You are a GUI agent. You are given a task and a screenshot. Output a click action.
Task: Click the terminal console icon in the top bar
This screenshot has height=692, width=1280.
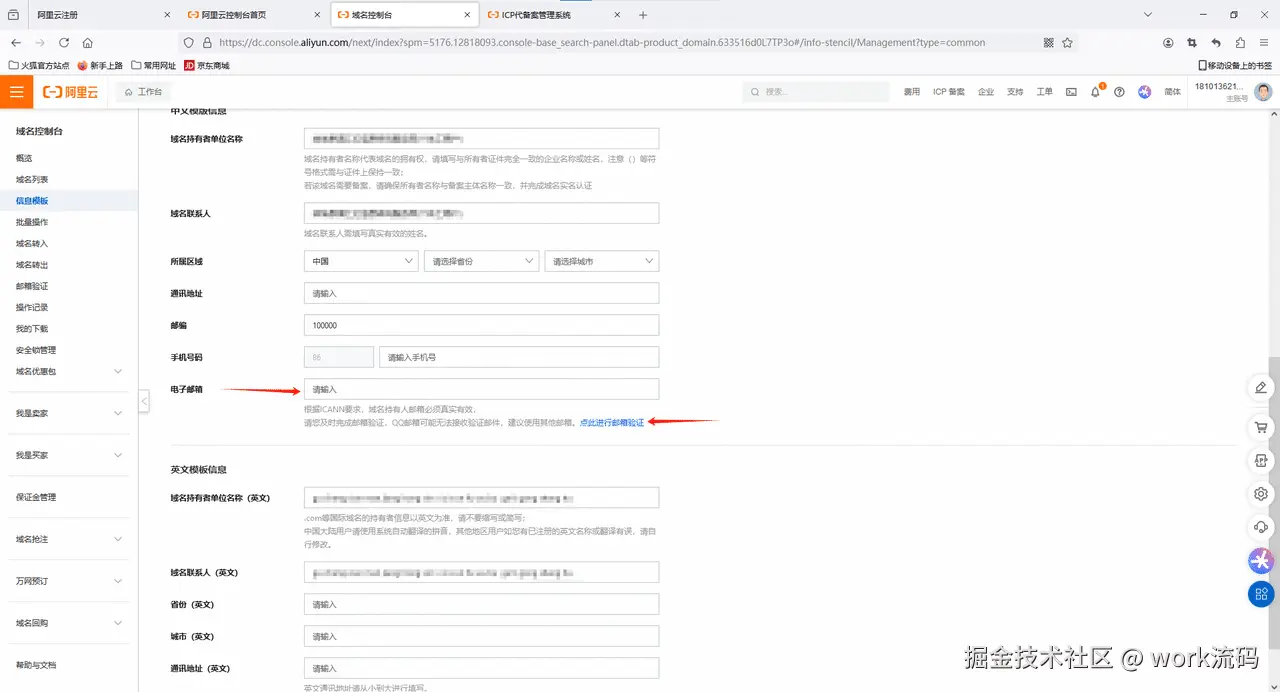click(1071, 91)
